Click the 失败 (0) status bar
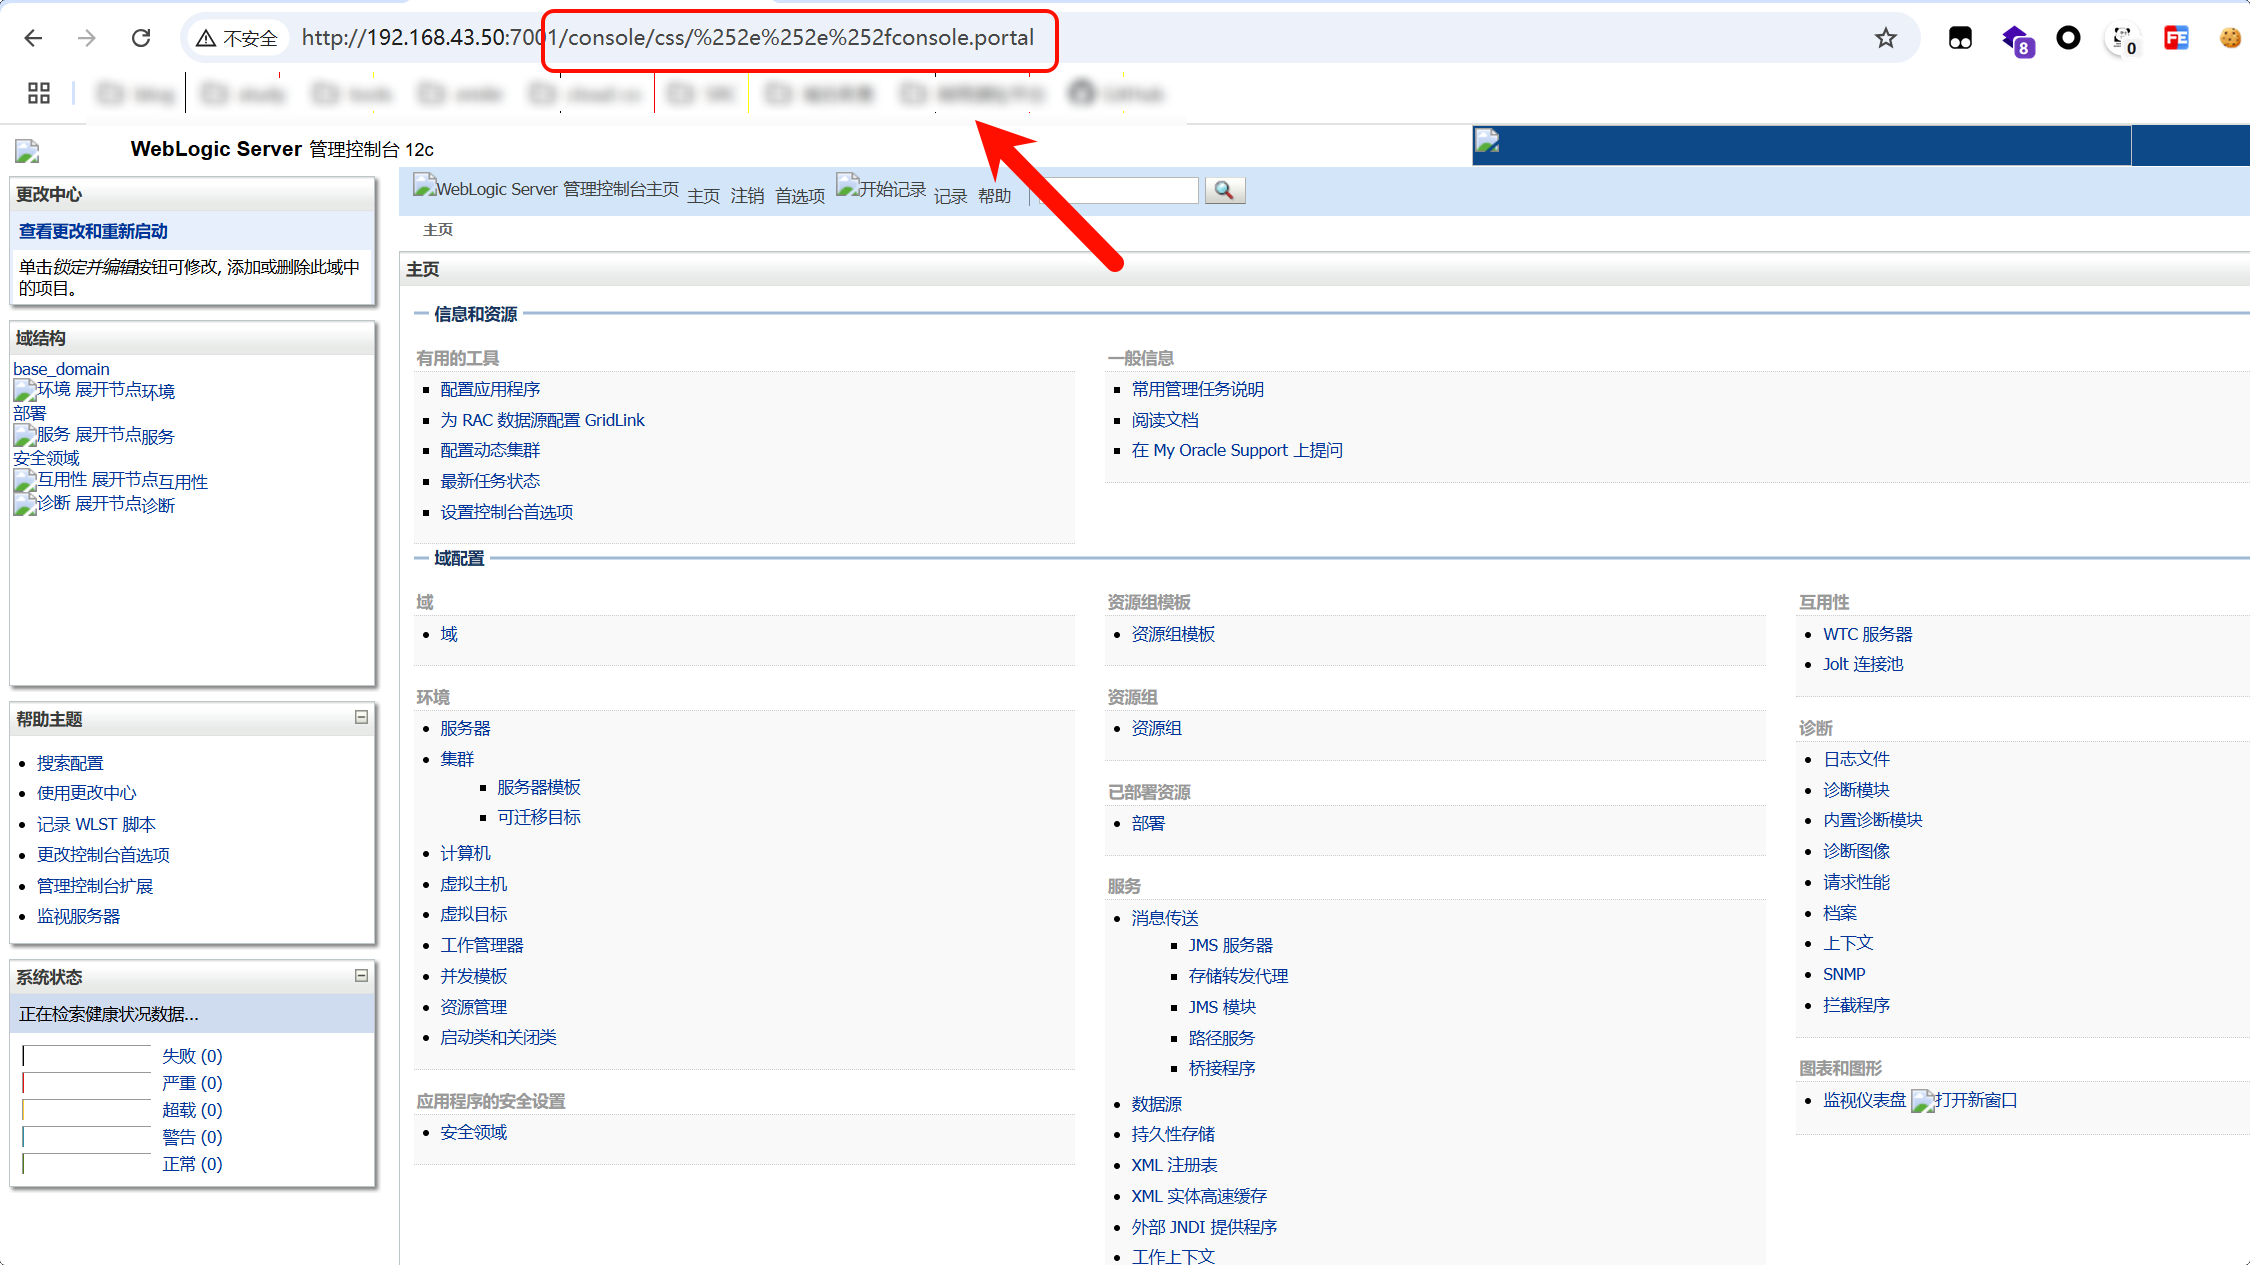 pyautogui.click(x=87, y=1056)
